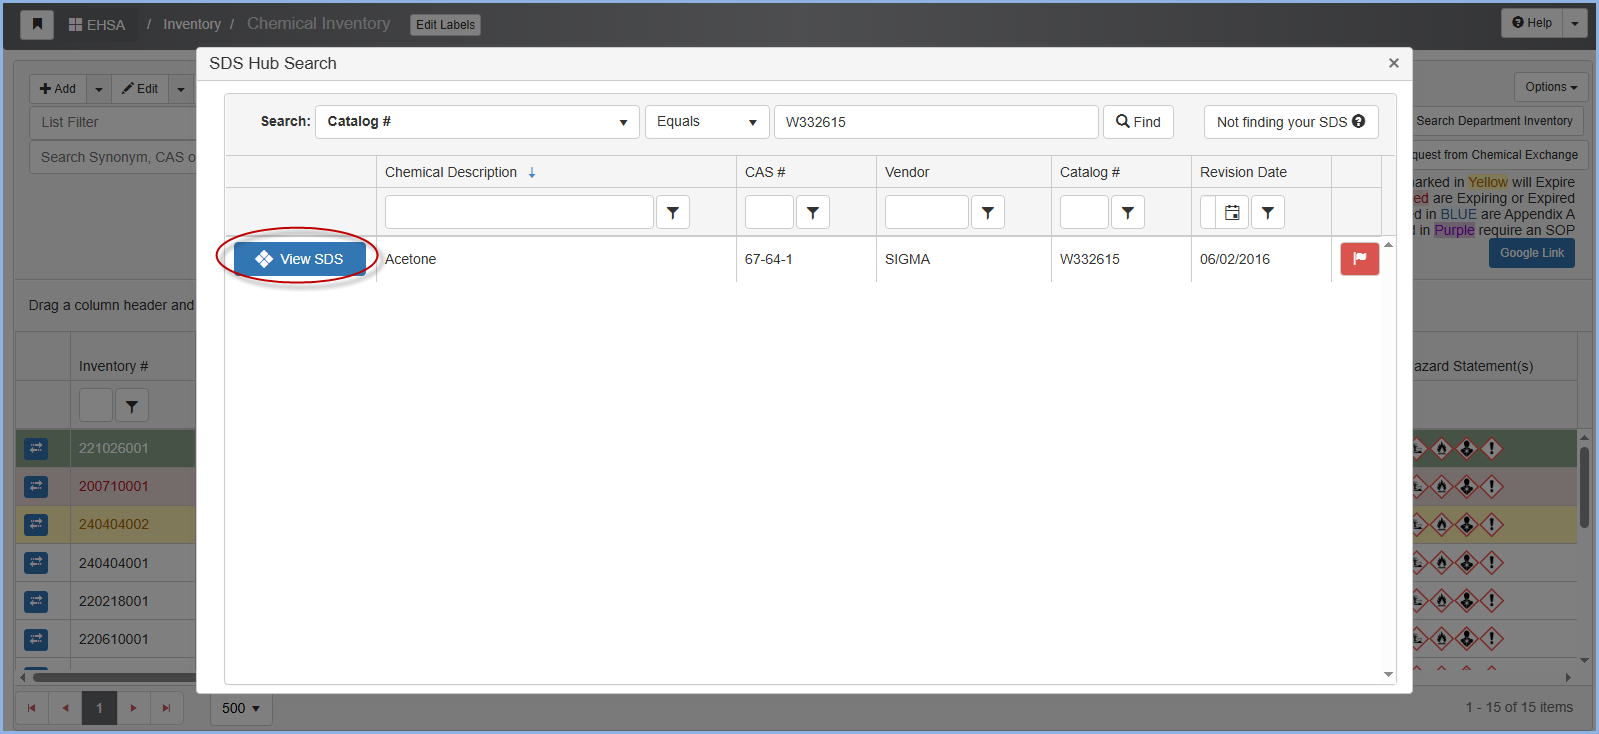Click the View SDS button for Acetone
The height and width of the screenshot is (734, 1599).
tap(299, 259)
